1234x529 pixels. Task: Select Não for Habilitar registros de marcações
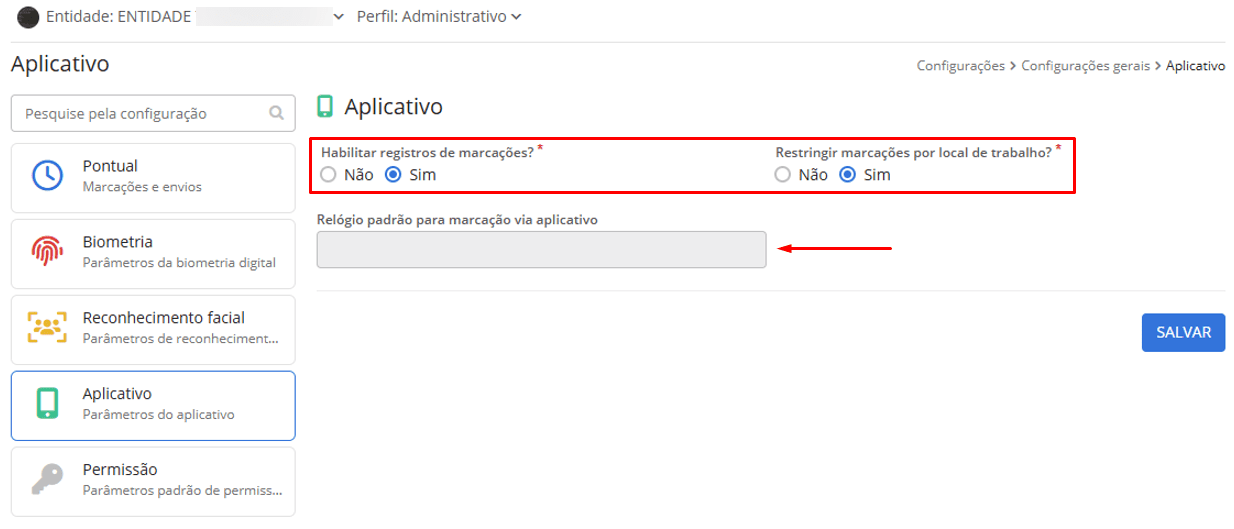[x=329, y=174]
